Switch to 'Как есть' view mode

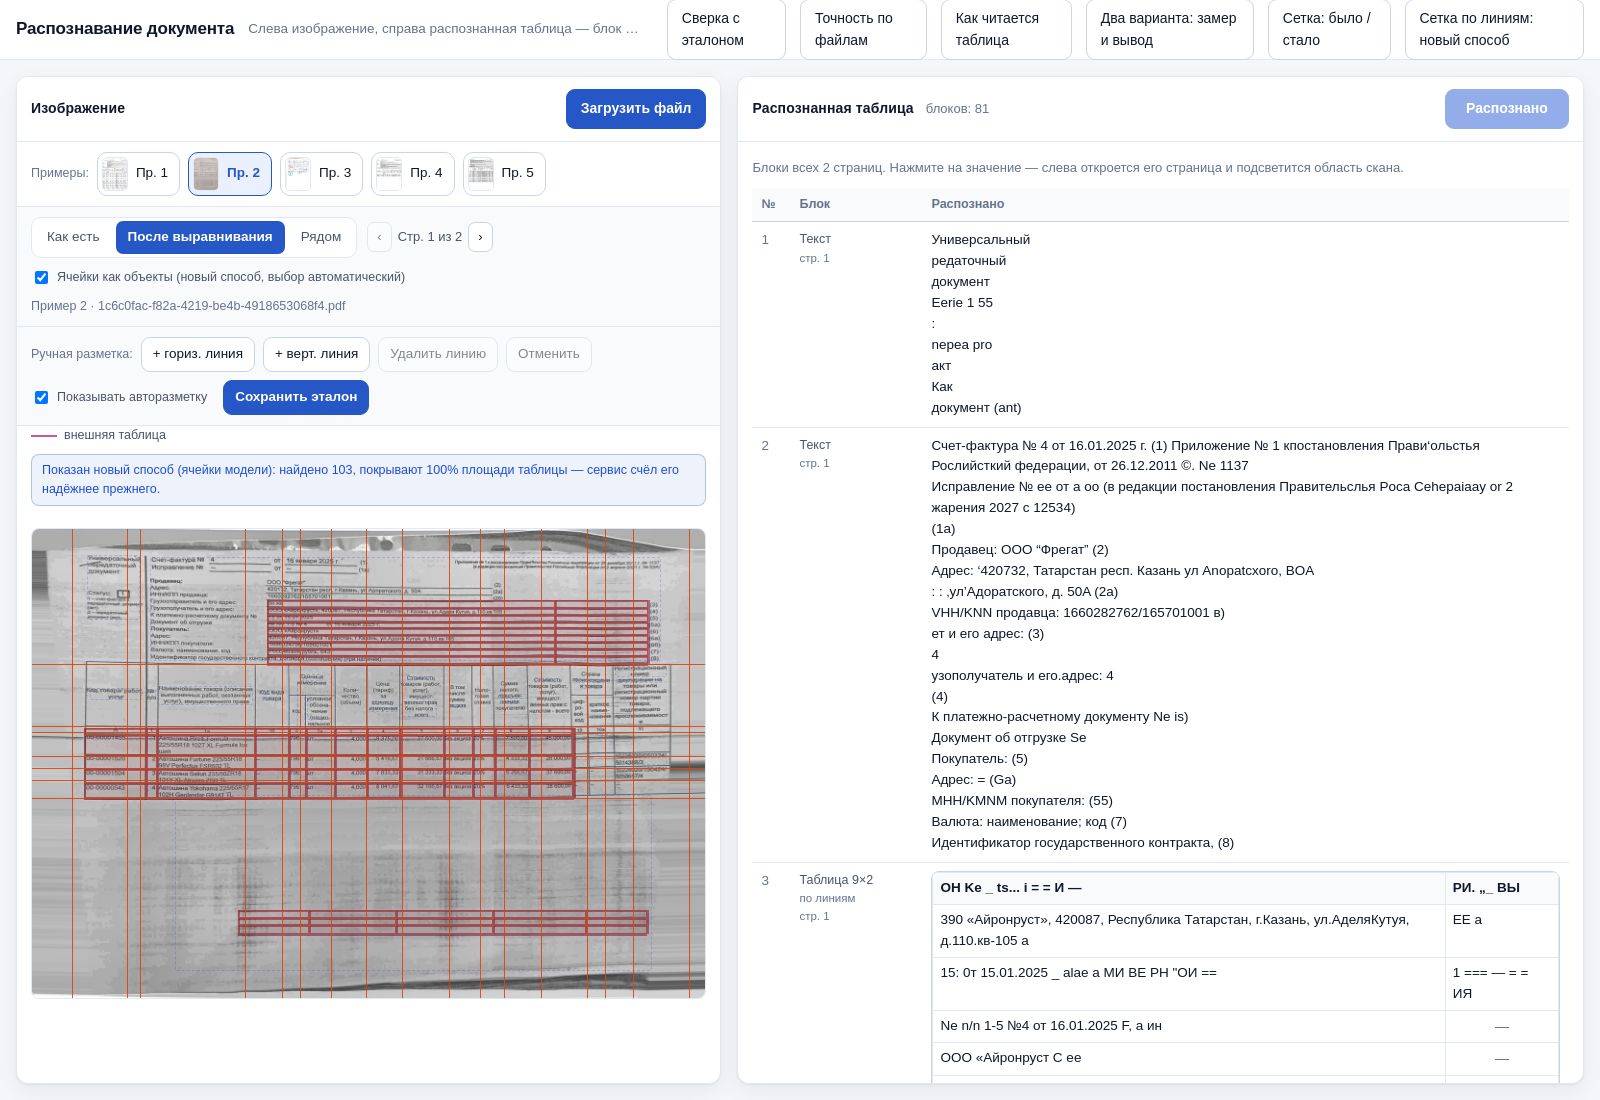tap(73, 238)
